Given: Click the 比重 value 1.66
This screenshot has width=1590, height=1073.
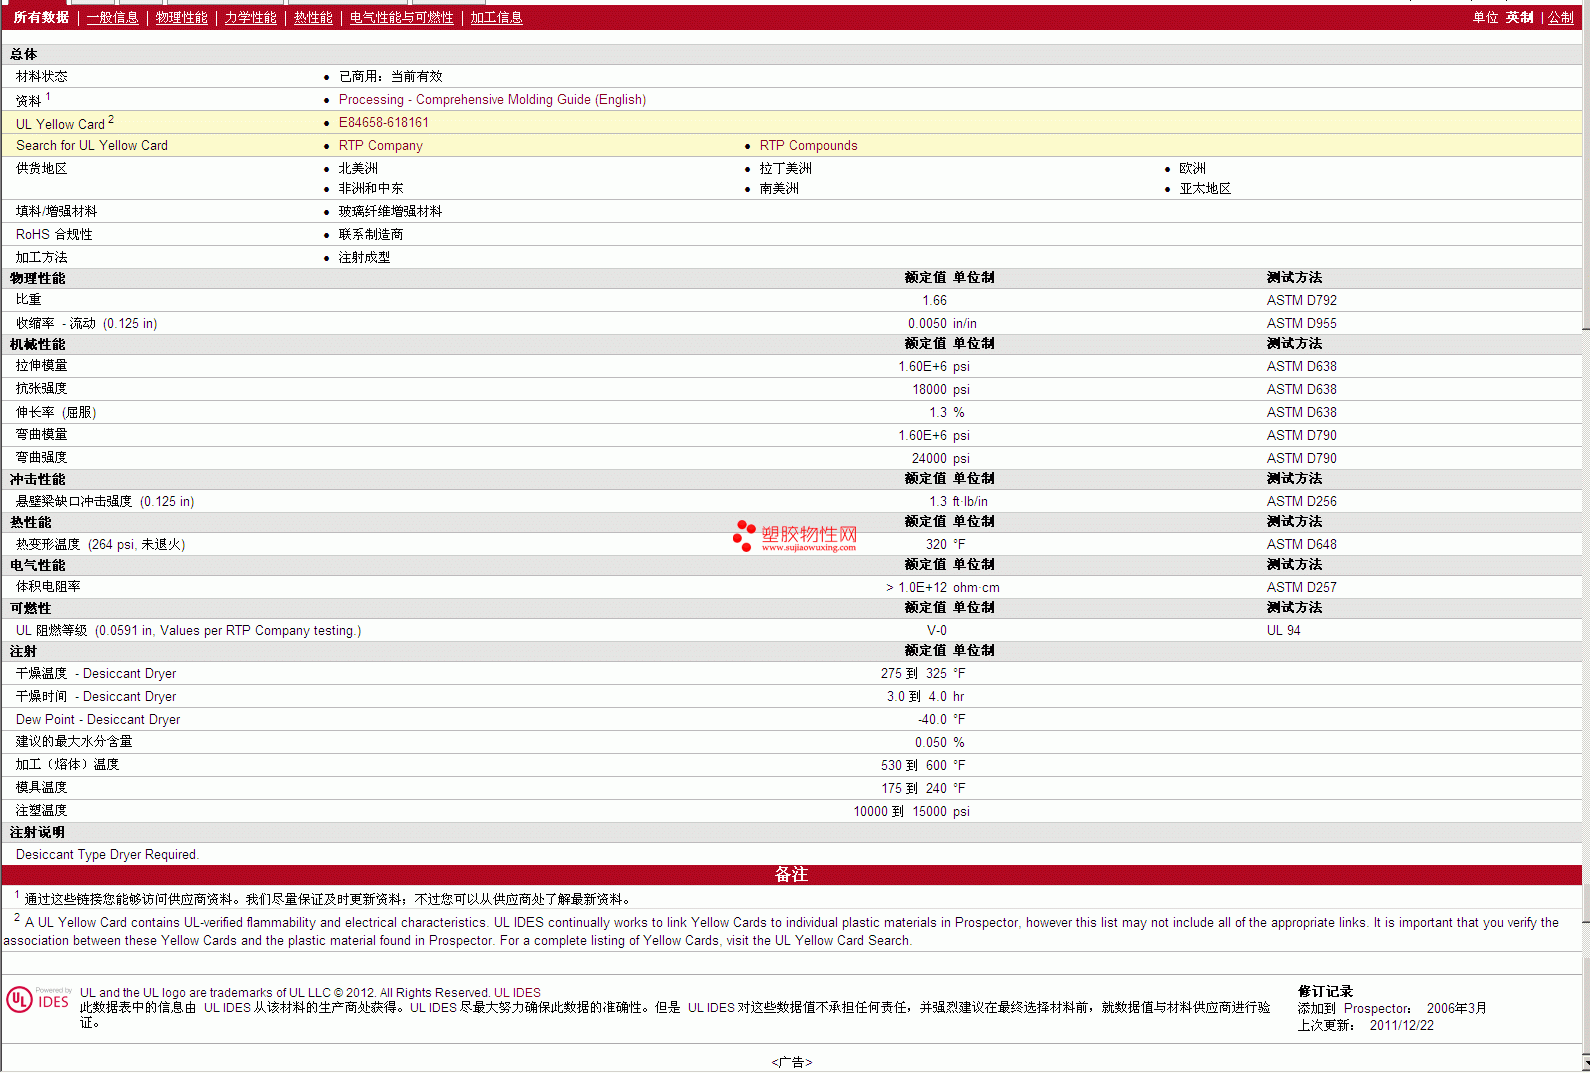Looking at the screenshot, I should pyautogui.click(x=934, y=300).
